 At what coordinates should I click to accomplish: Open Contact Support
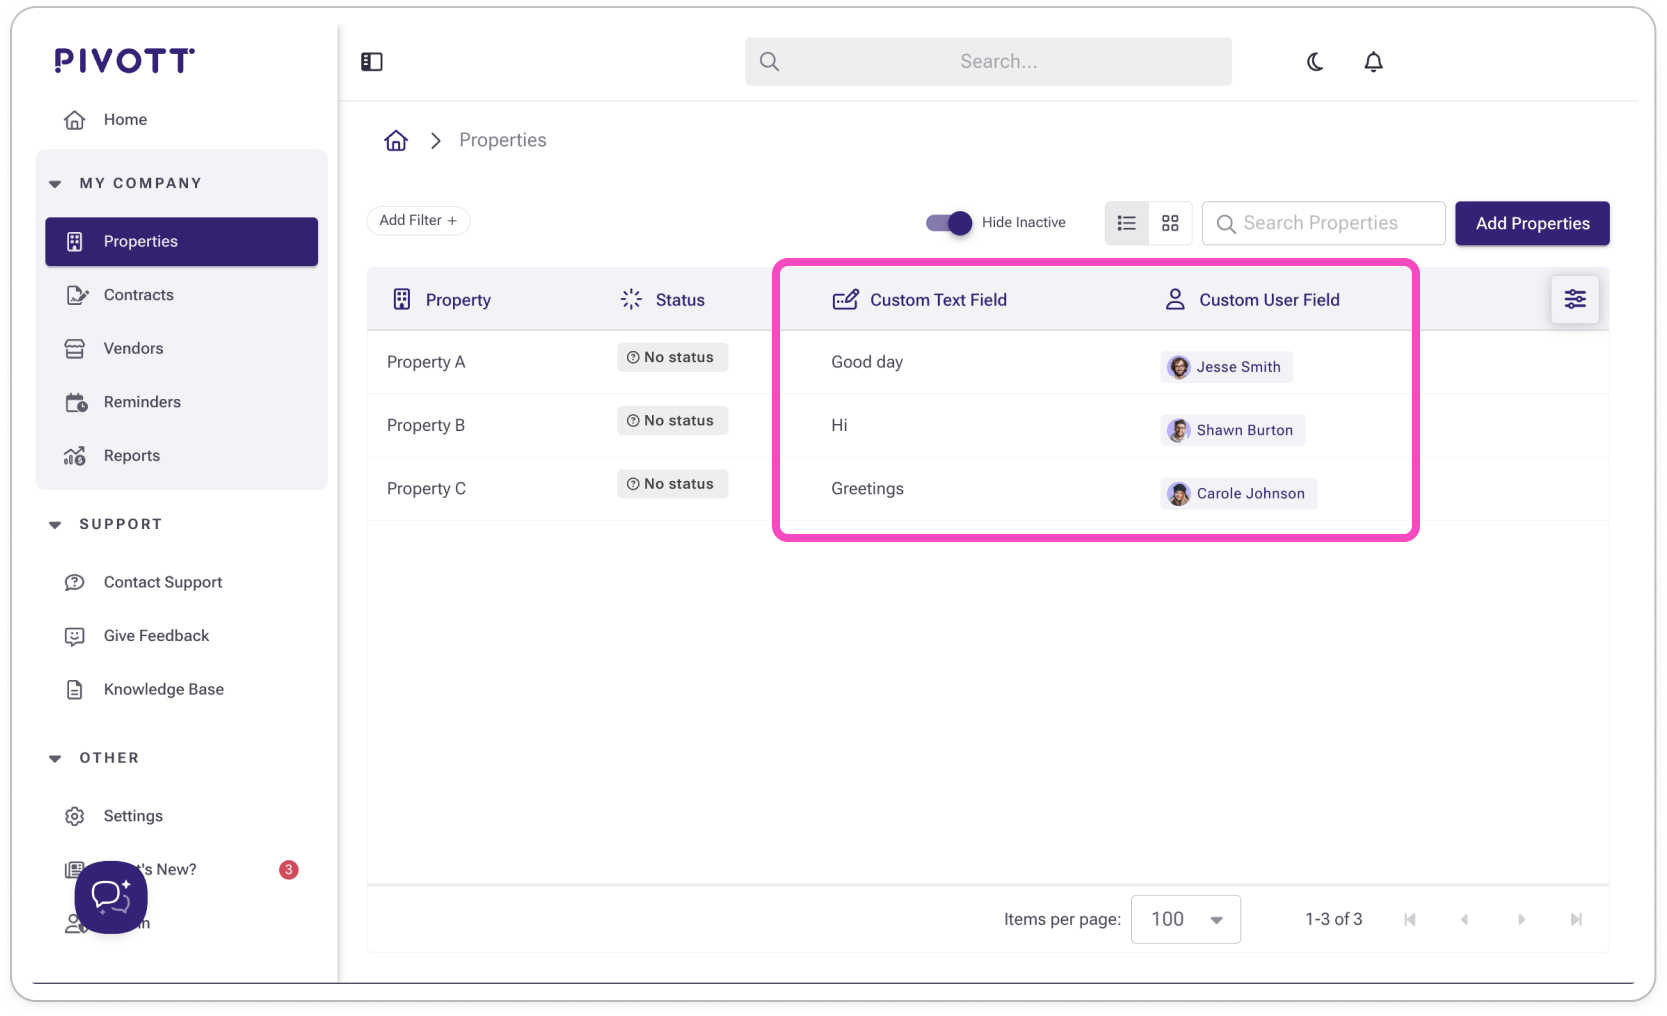[182, 583]
